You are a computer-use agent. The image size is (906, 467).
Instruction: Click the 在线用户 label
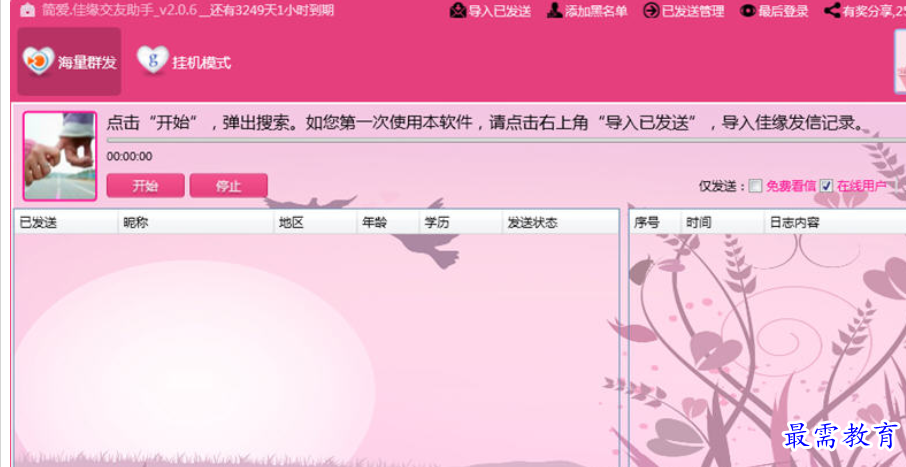[862, 186]
